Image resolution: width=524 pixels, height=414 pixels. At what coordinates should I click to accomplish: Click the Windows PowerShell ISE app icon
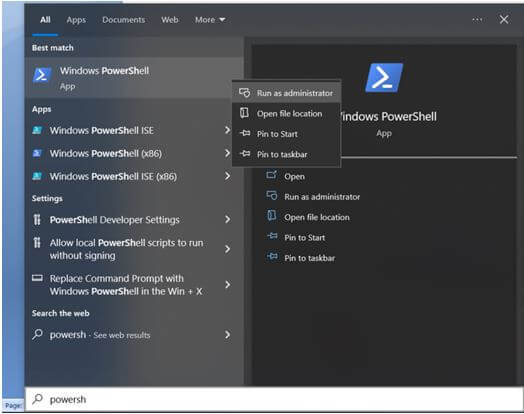[x=37, y=130]
